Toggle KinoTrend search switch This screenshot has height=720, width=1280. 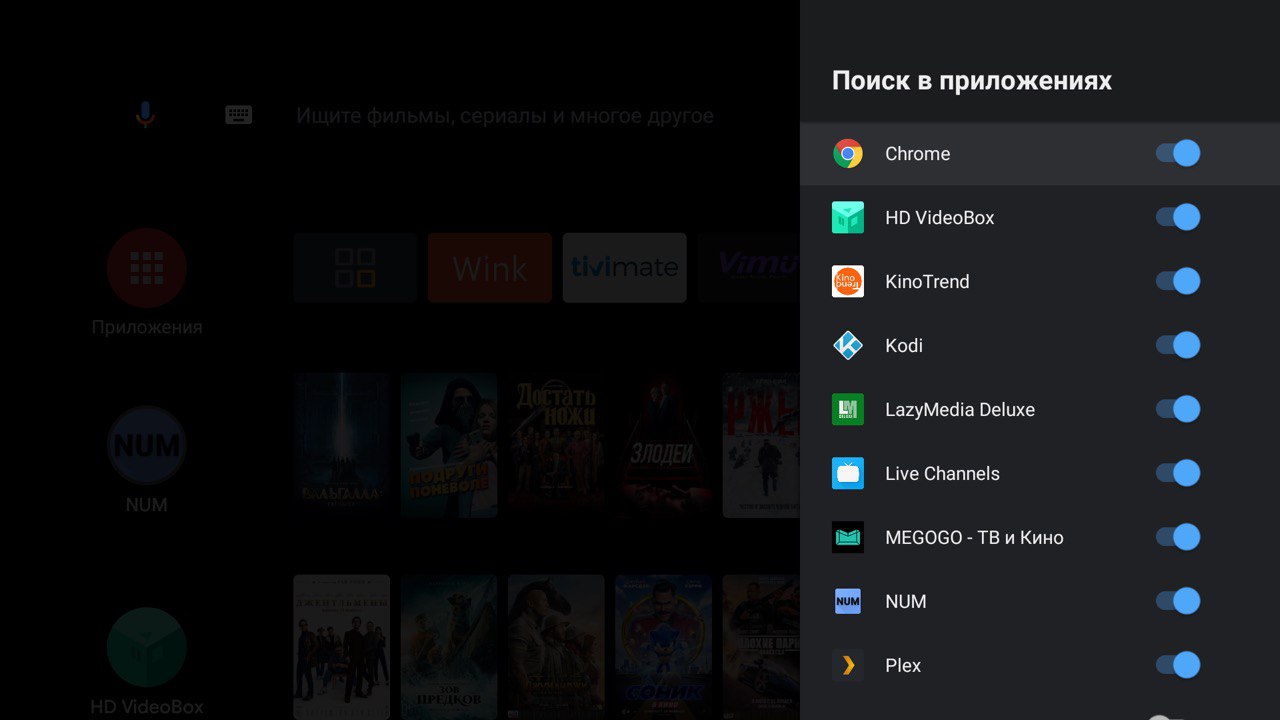[x=1178, y=282]
